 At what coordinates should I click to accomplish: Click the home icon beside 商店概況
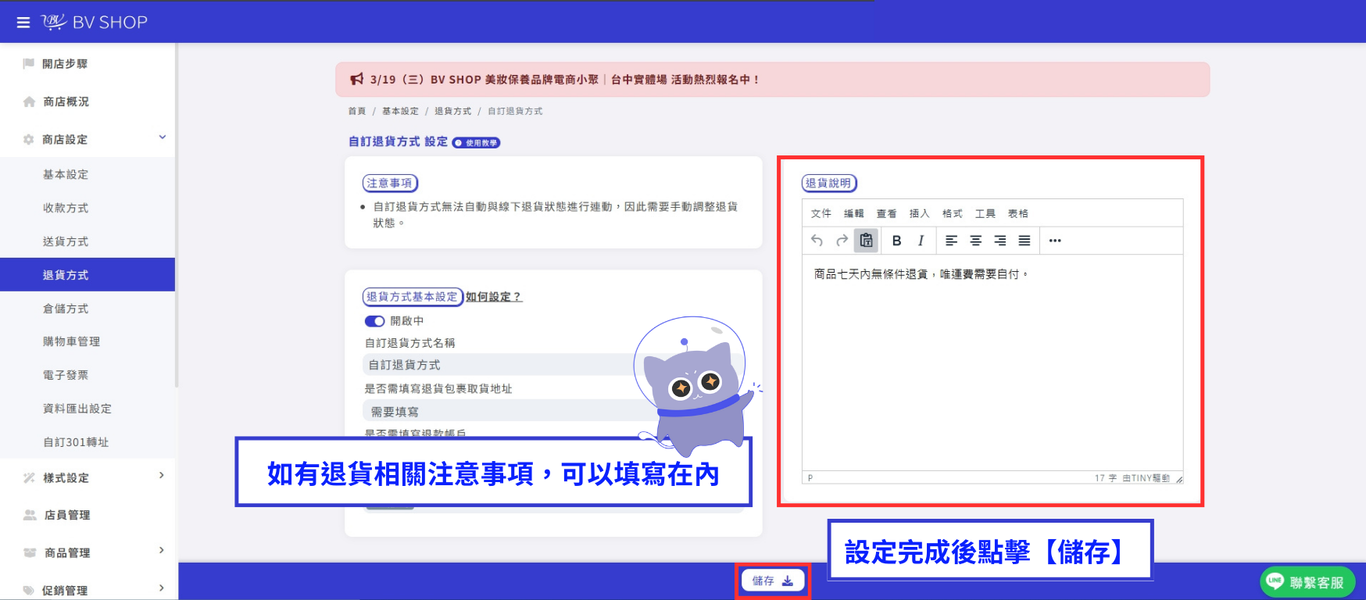29,102
